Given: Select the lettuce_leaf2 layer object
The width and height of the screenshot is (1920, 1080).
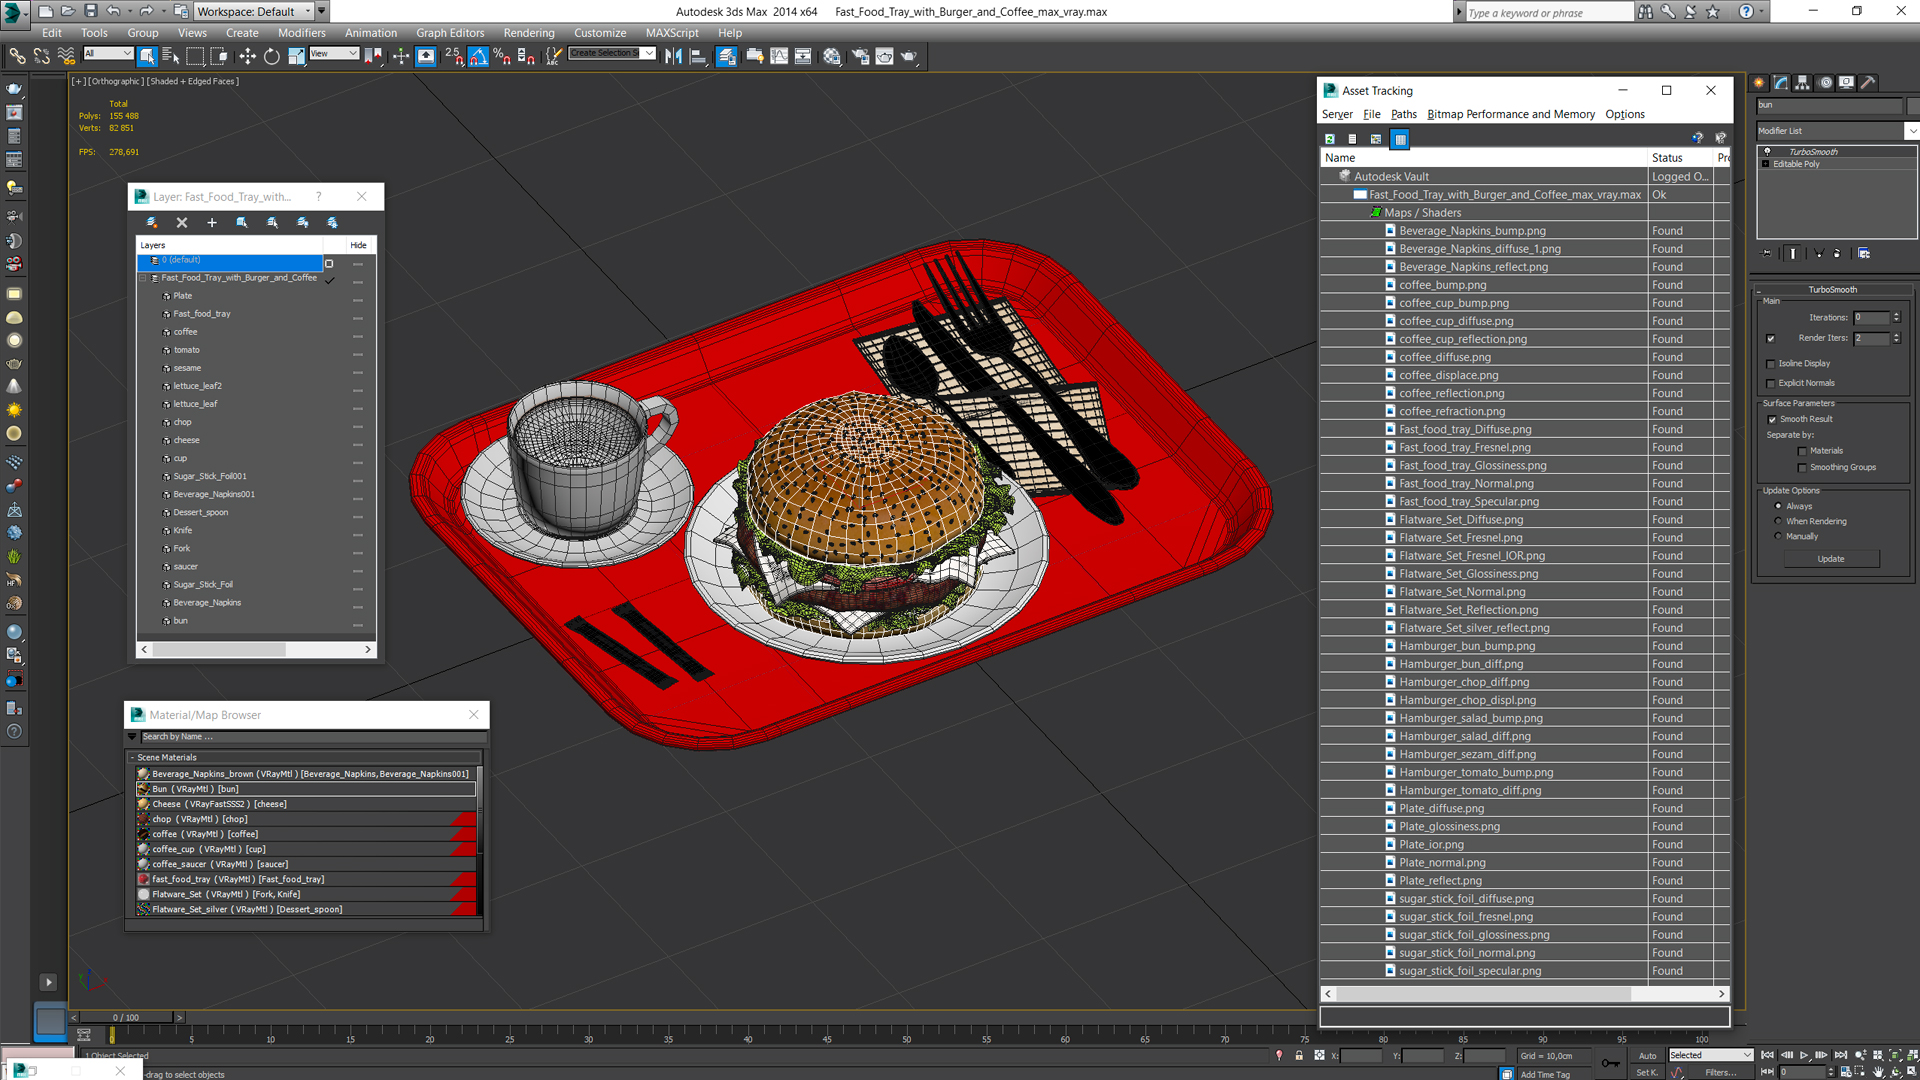Looking at the screenshot, I should (197, 386).
